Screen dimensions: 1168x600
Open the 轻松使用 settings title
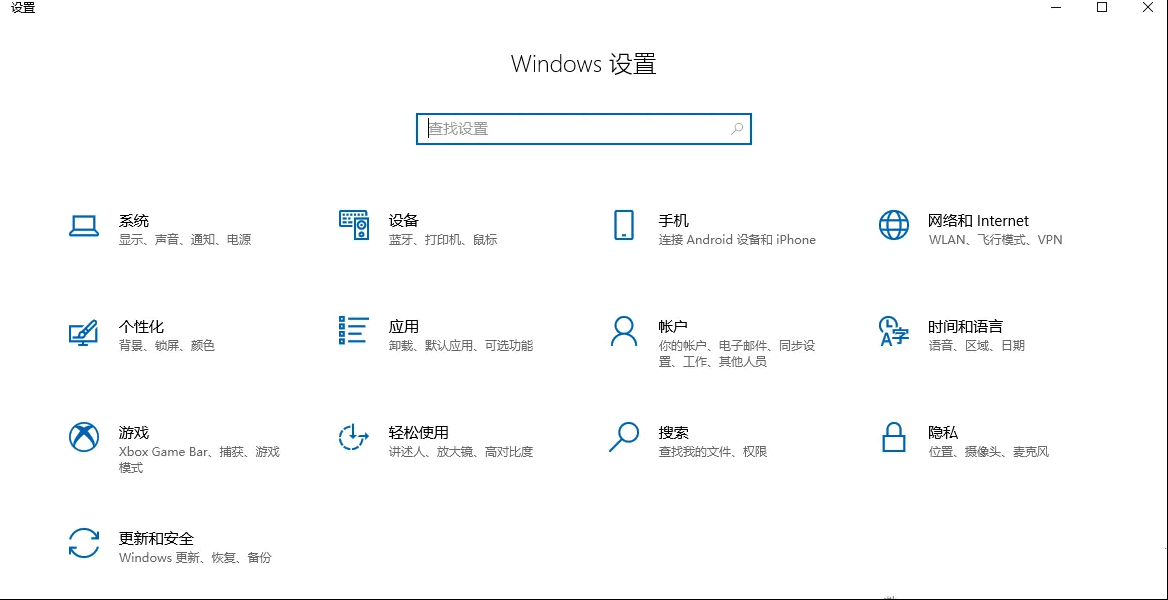[x=419, y=432]
